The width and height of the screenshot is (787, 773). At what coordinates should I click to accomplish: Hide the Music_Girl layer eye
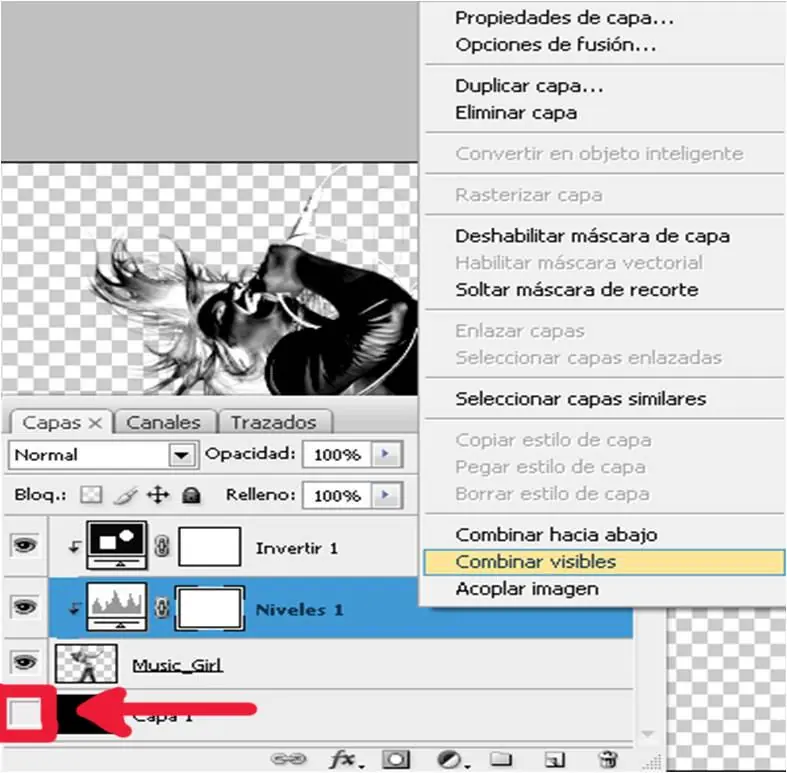[x=25, y=663]
